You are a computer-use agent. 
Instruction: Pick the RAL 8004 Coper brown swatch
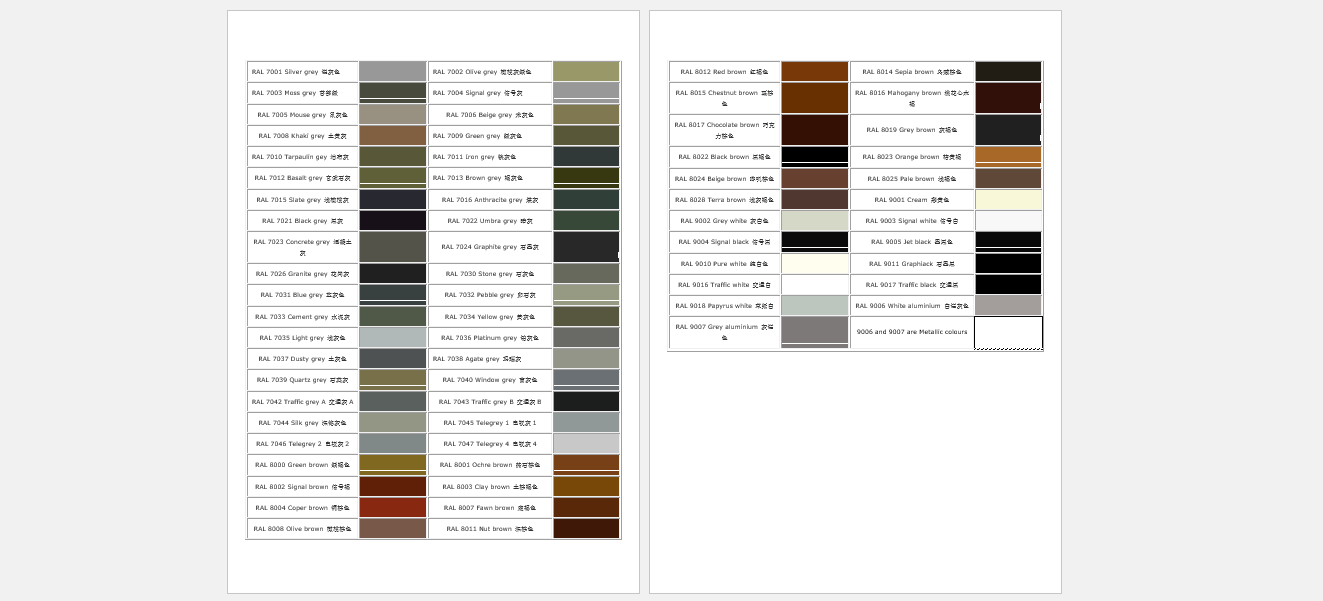pos(392,508)
